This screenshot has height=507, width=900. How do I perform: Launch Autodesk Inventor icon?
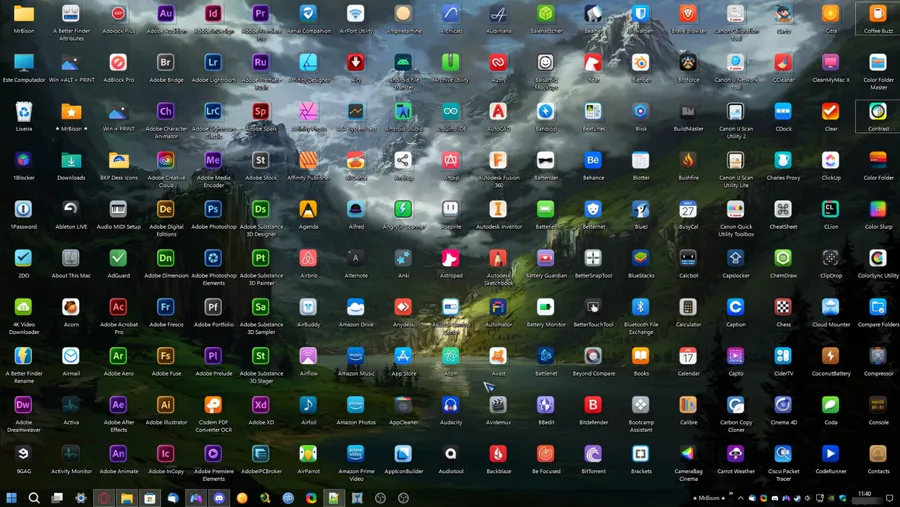click(x=498, y=210)
